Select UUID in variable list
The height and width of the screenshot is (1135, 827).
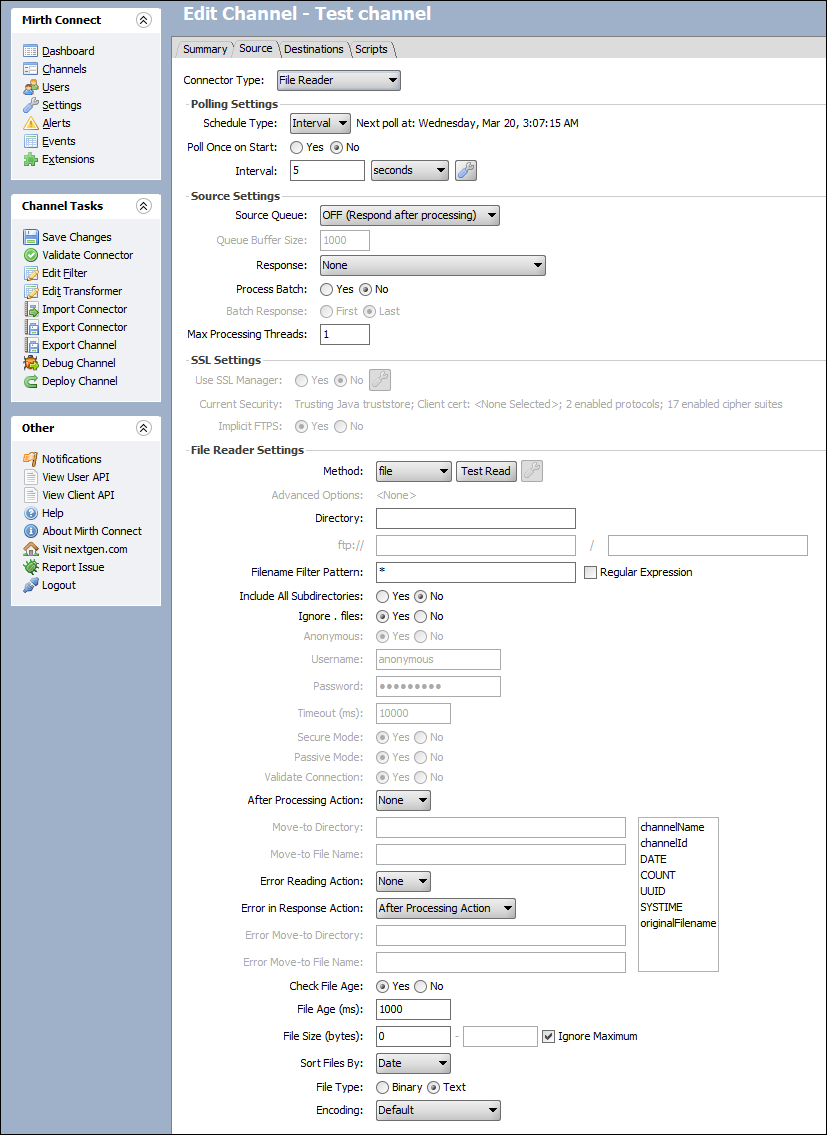(x=652, y=891)
